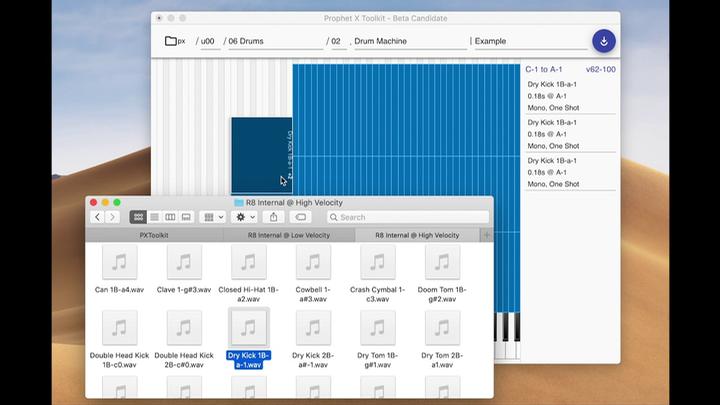Click first Dry Kick 1B-a-1 entry in list
The image size is (720, 405).
[x=570, y=96]
